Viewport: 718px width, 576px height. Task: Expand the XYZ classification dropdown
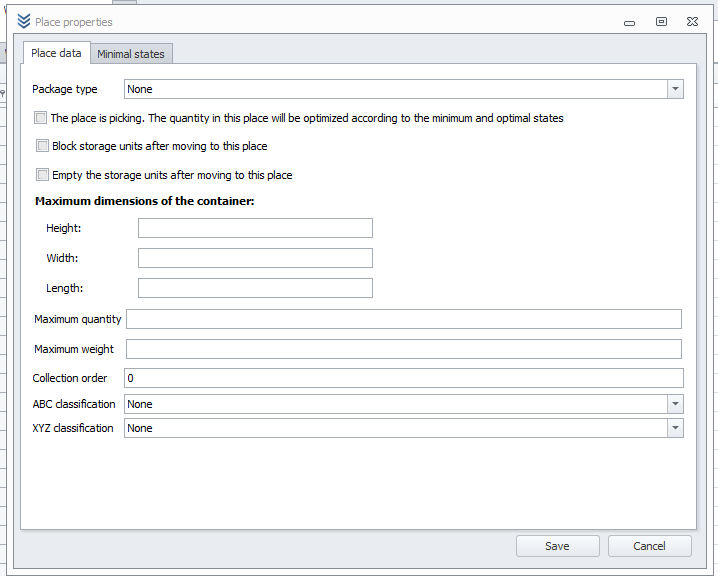675,428
